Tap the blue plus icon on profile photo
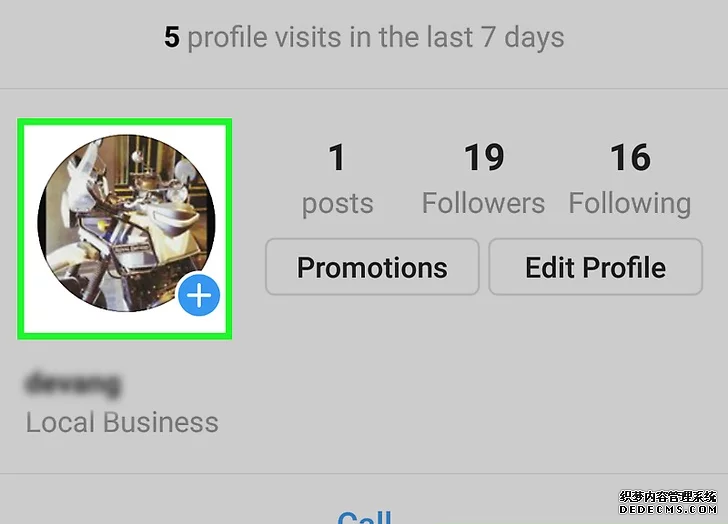728x524 pixels. [x=199, y=295]
